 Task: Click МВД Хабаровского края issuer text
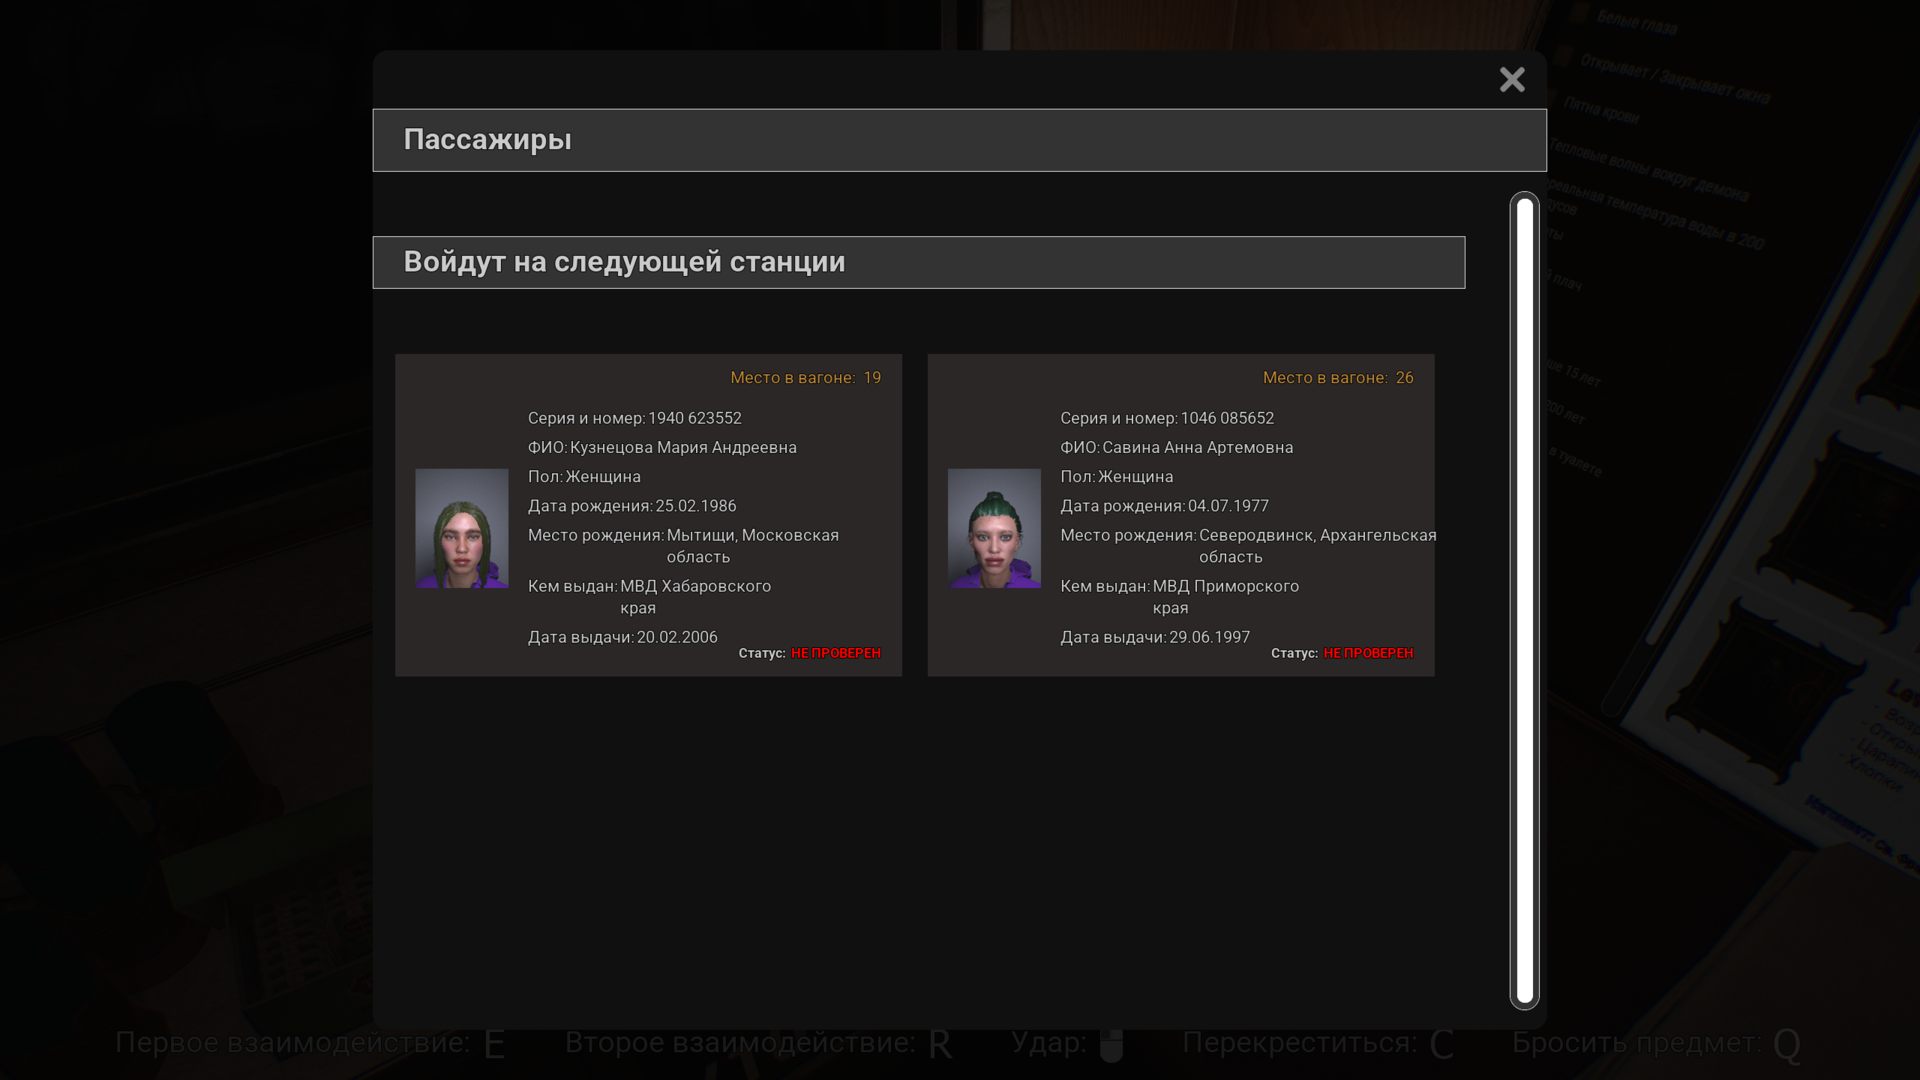pyautogui.click(x=695, y=587)
